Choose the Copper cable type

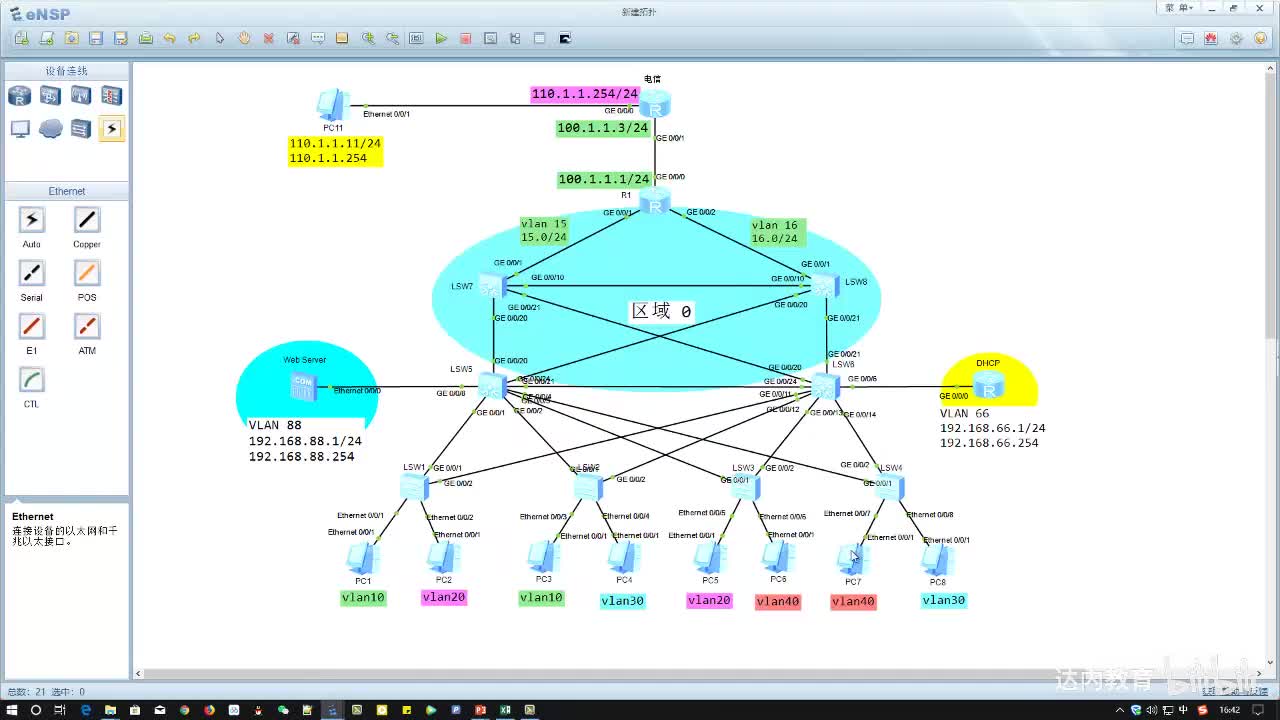coord(87,220)
